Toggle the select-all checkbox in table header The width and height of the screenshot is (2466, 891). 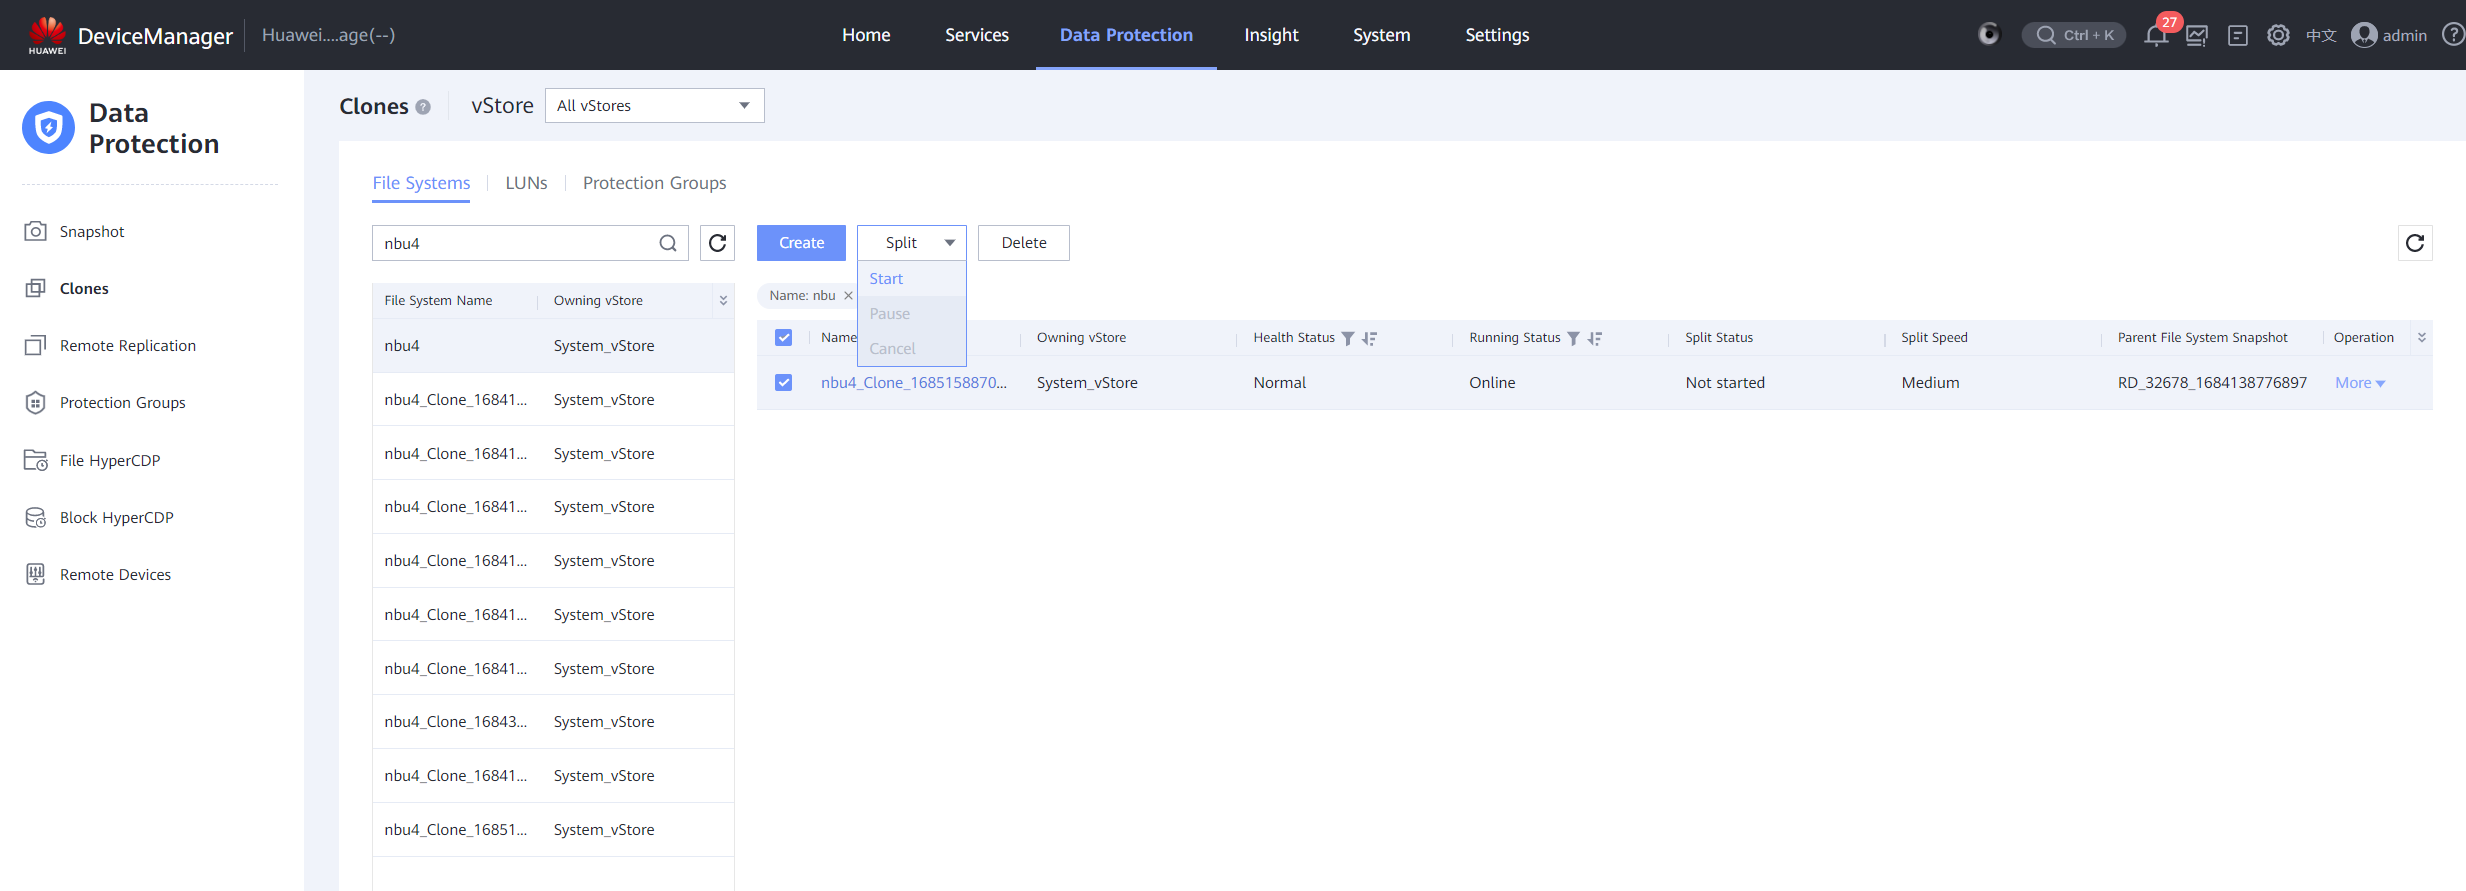pyautogui.click(x=784, y=338)
